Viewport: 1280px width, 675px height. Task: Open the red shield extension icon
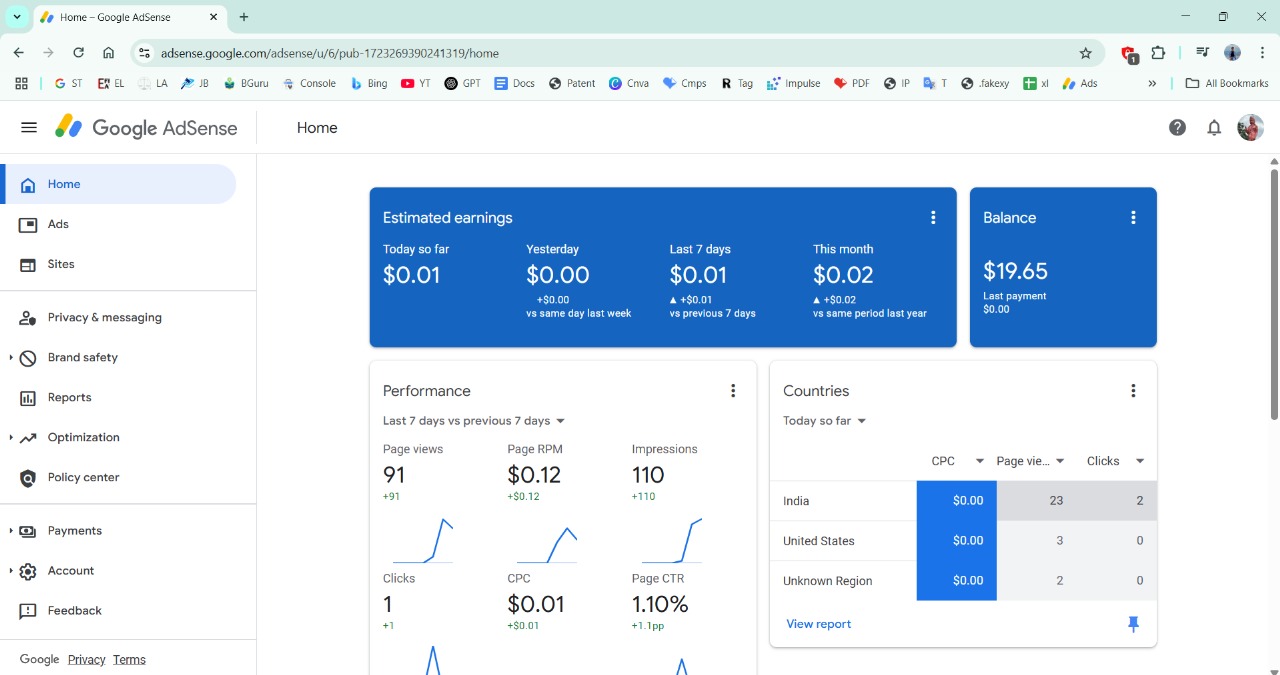click(x=1129, y=54)
